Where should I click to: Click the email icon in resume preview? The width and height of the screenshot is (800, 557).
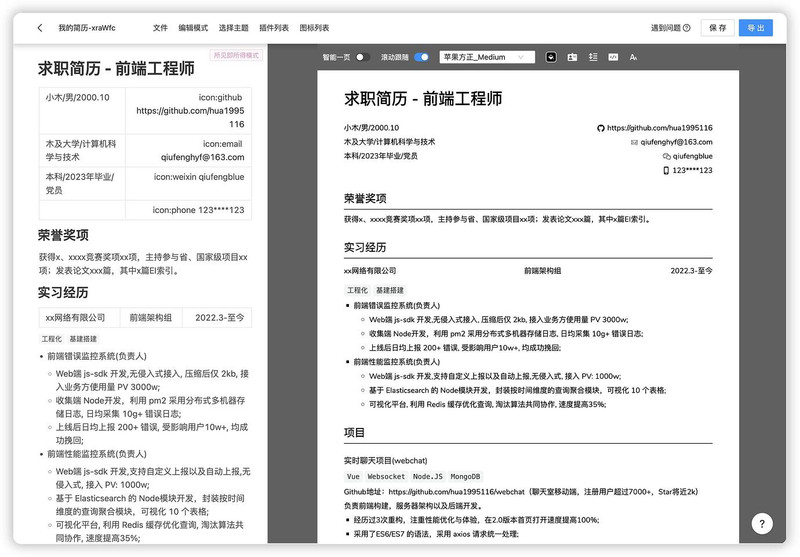634,142
